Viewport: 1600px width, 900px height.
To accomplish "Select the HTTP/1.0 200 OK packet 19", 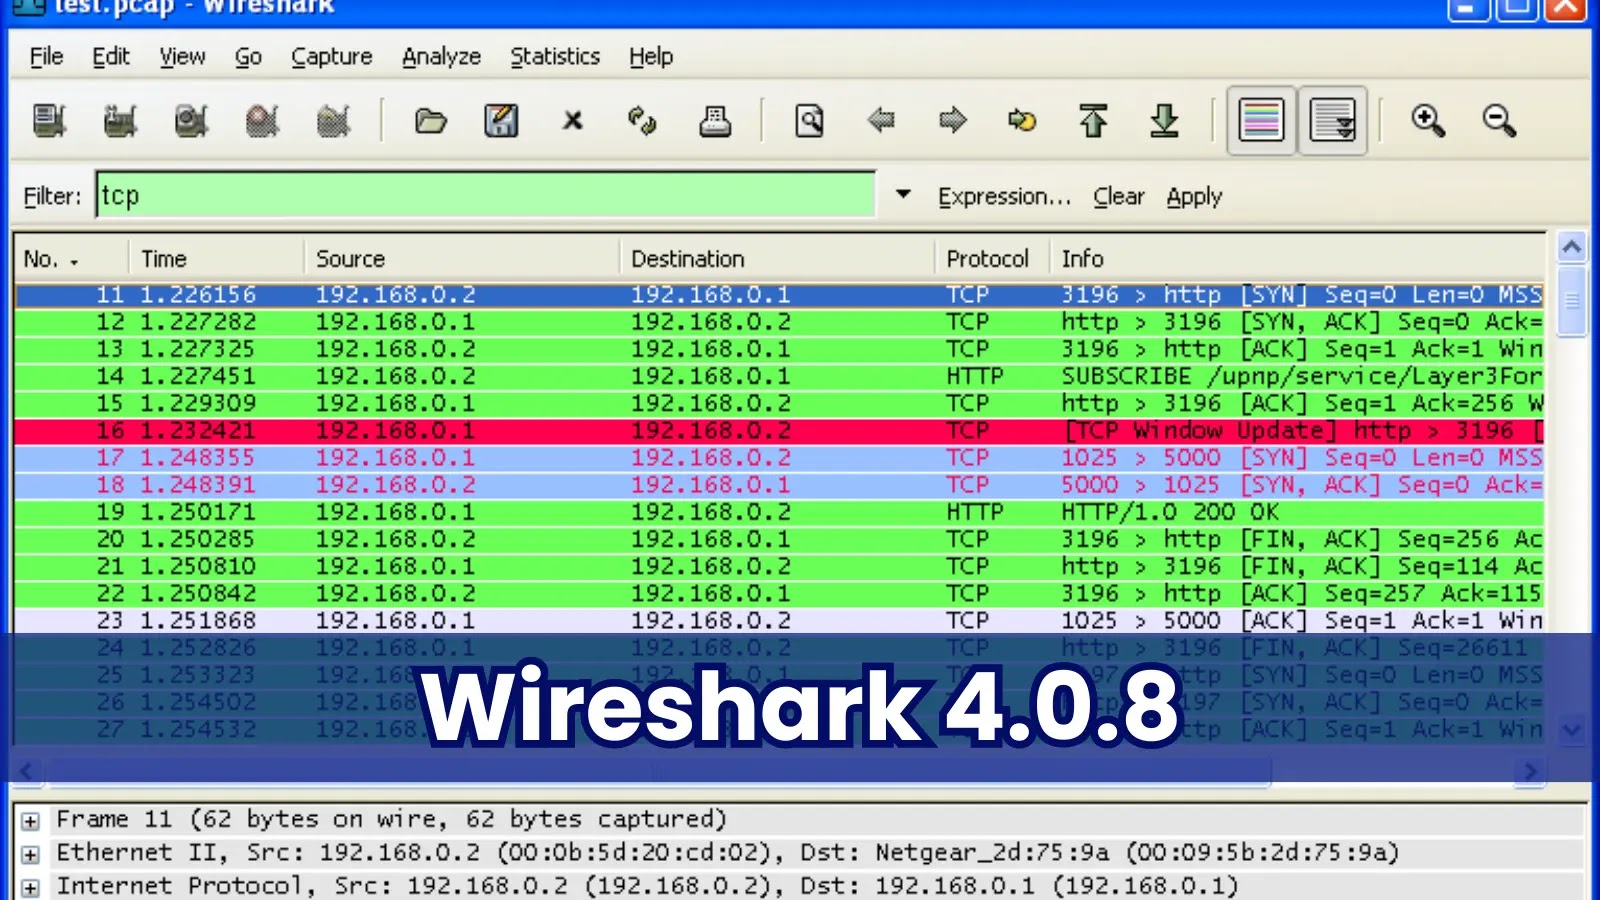I will 780,512.
